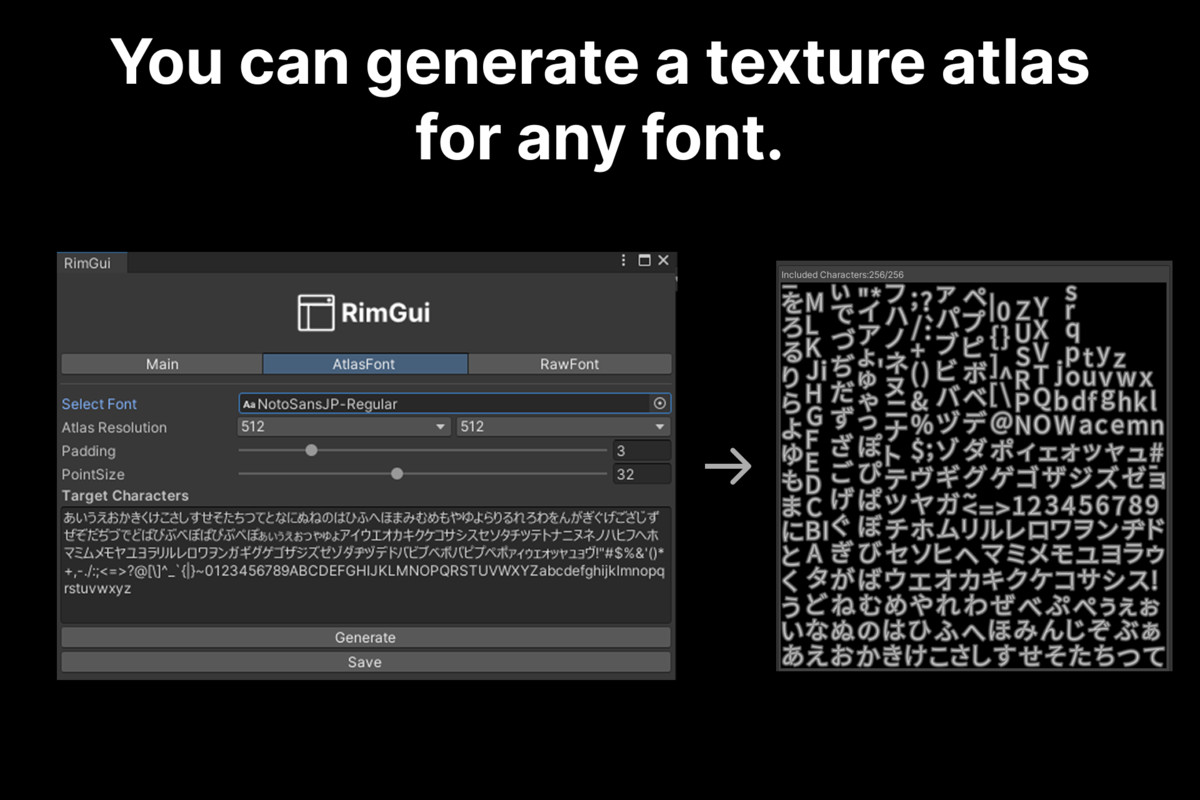Maximize the RimGui window

pyautogui.click(x=644, y=261)
